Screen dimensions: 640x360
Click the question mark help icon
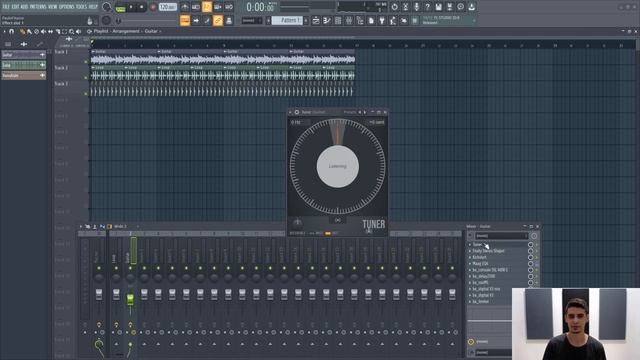coord(427,7)
